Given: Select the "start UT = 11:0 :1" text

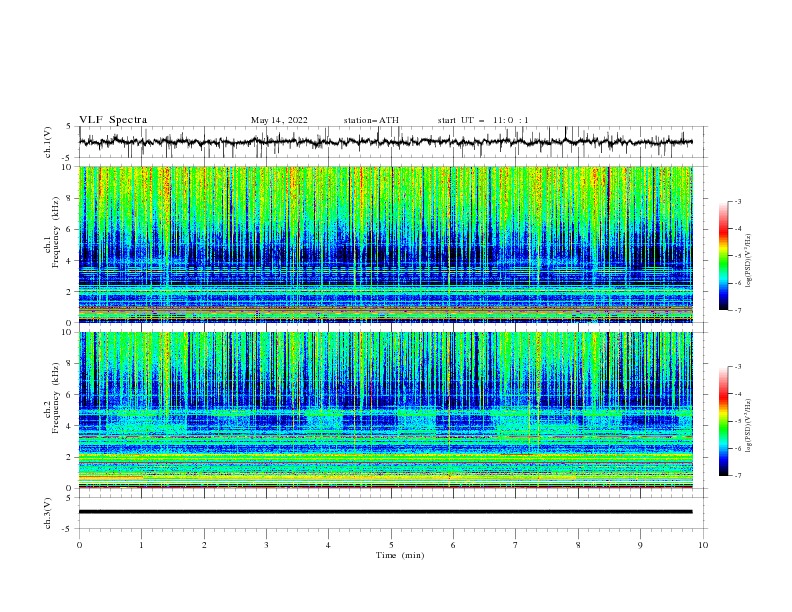Looking at the screenshot, I should [x=483, y=120].
